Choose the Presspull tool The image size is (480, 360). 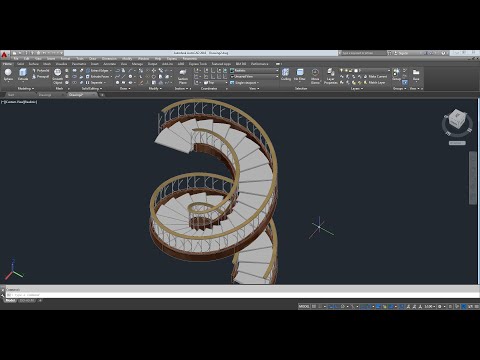(41, 77)
